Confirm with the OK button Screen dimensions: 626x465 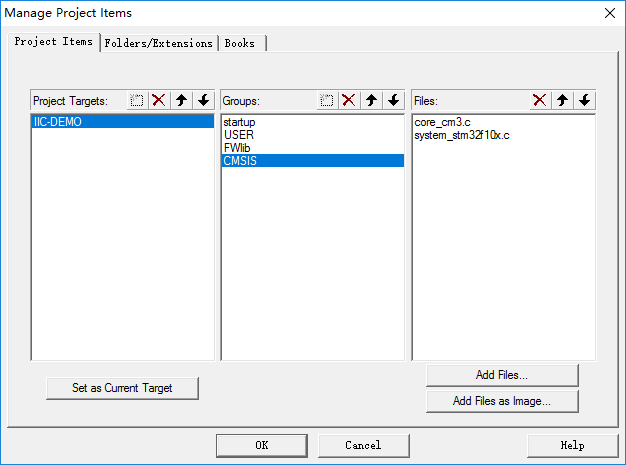pos(262,445)
